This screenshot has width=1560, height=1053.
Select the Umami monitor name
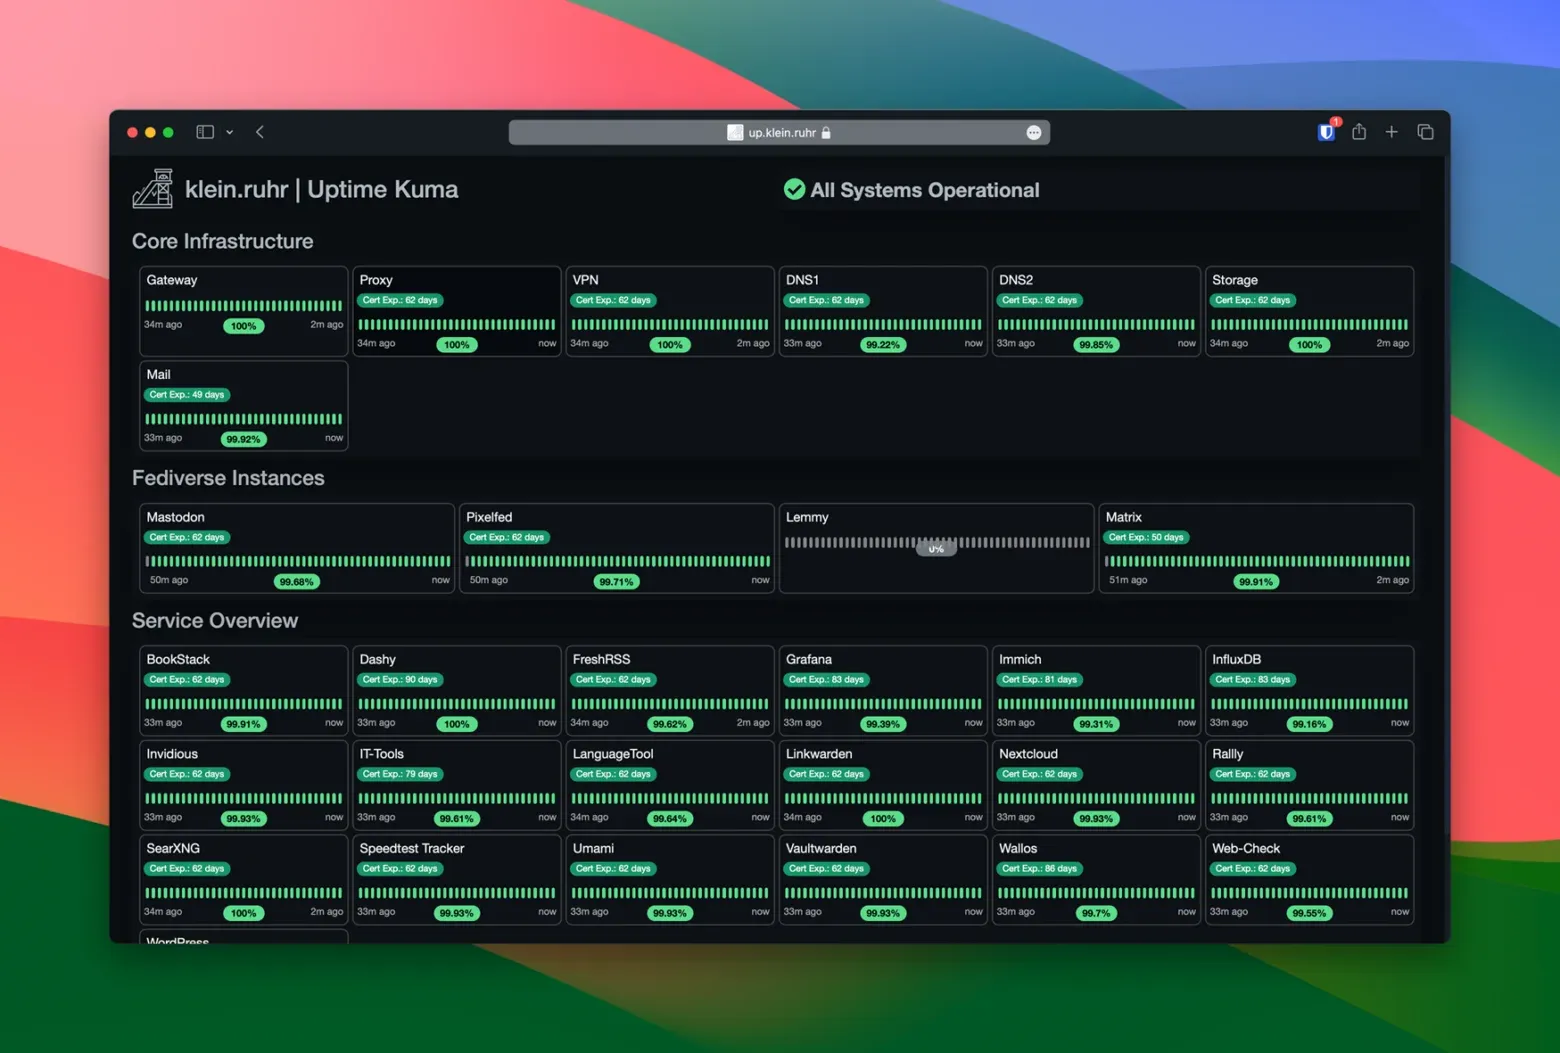(x=593, y=848)
